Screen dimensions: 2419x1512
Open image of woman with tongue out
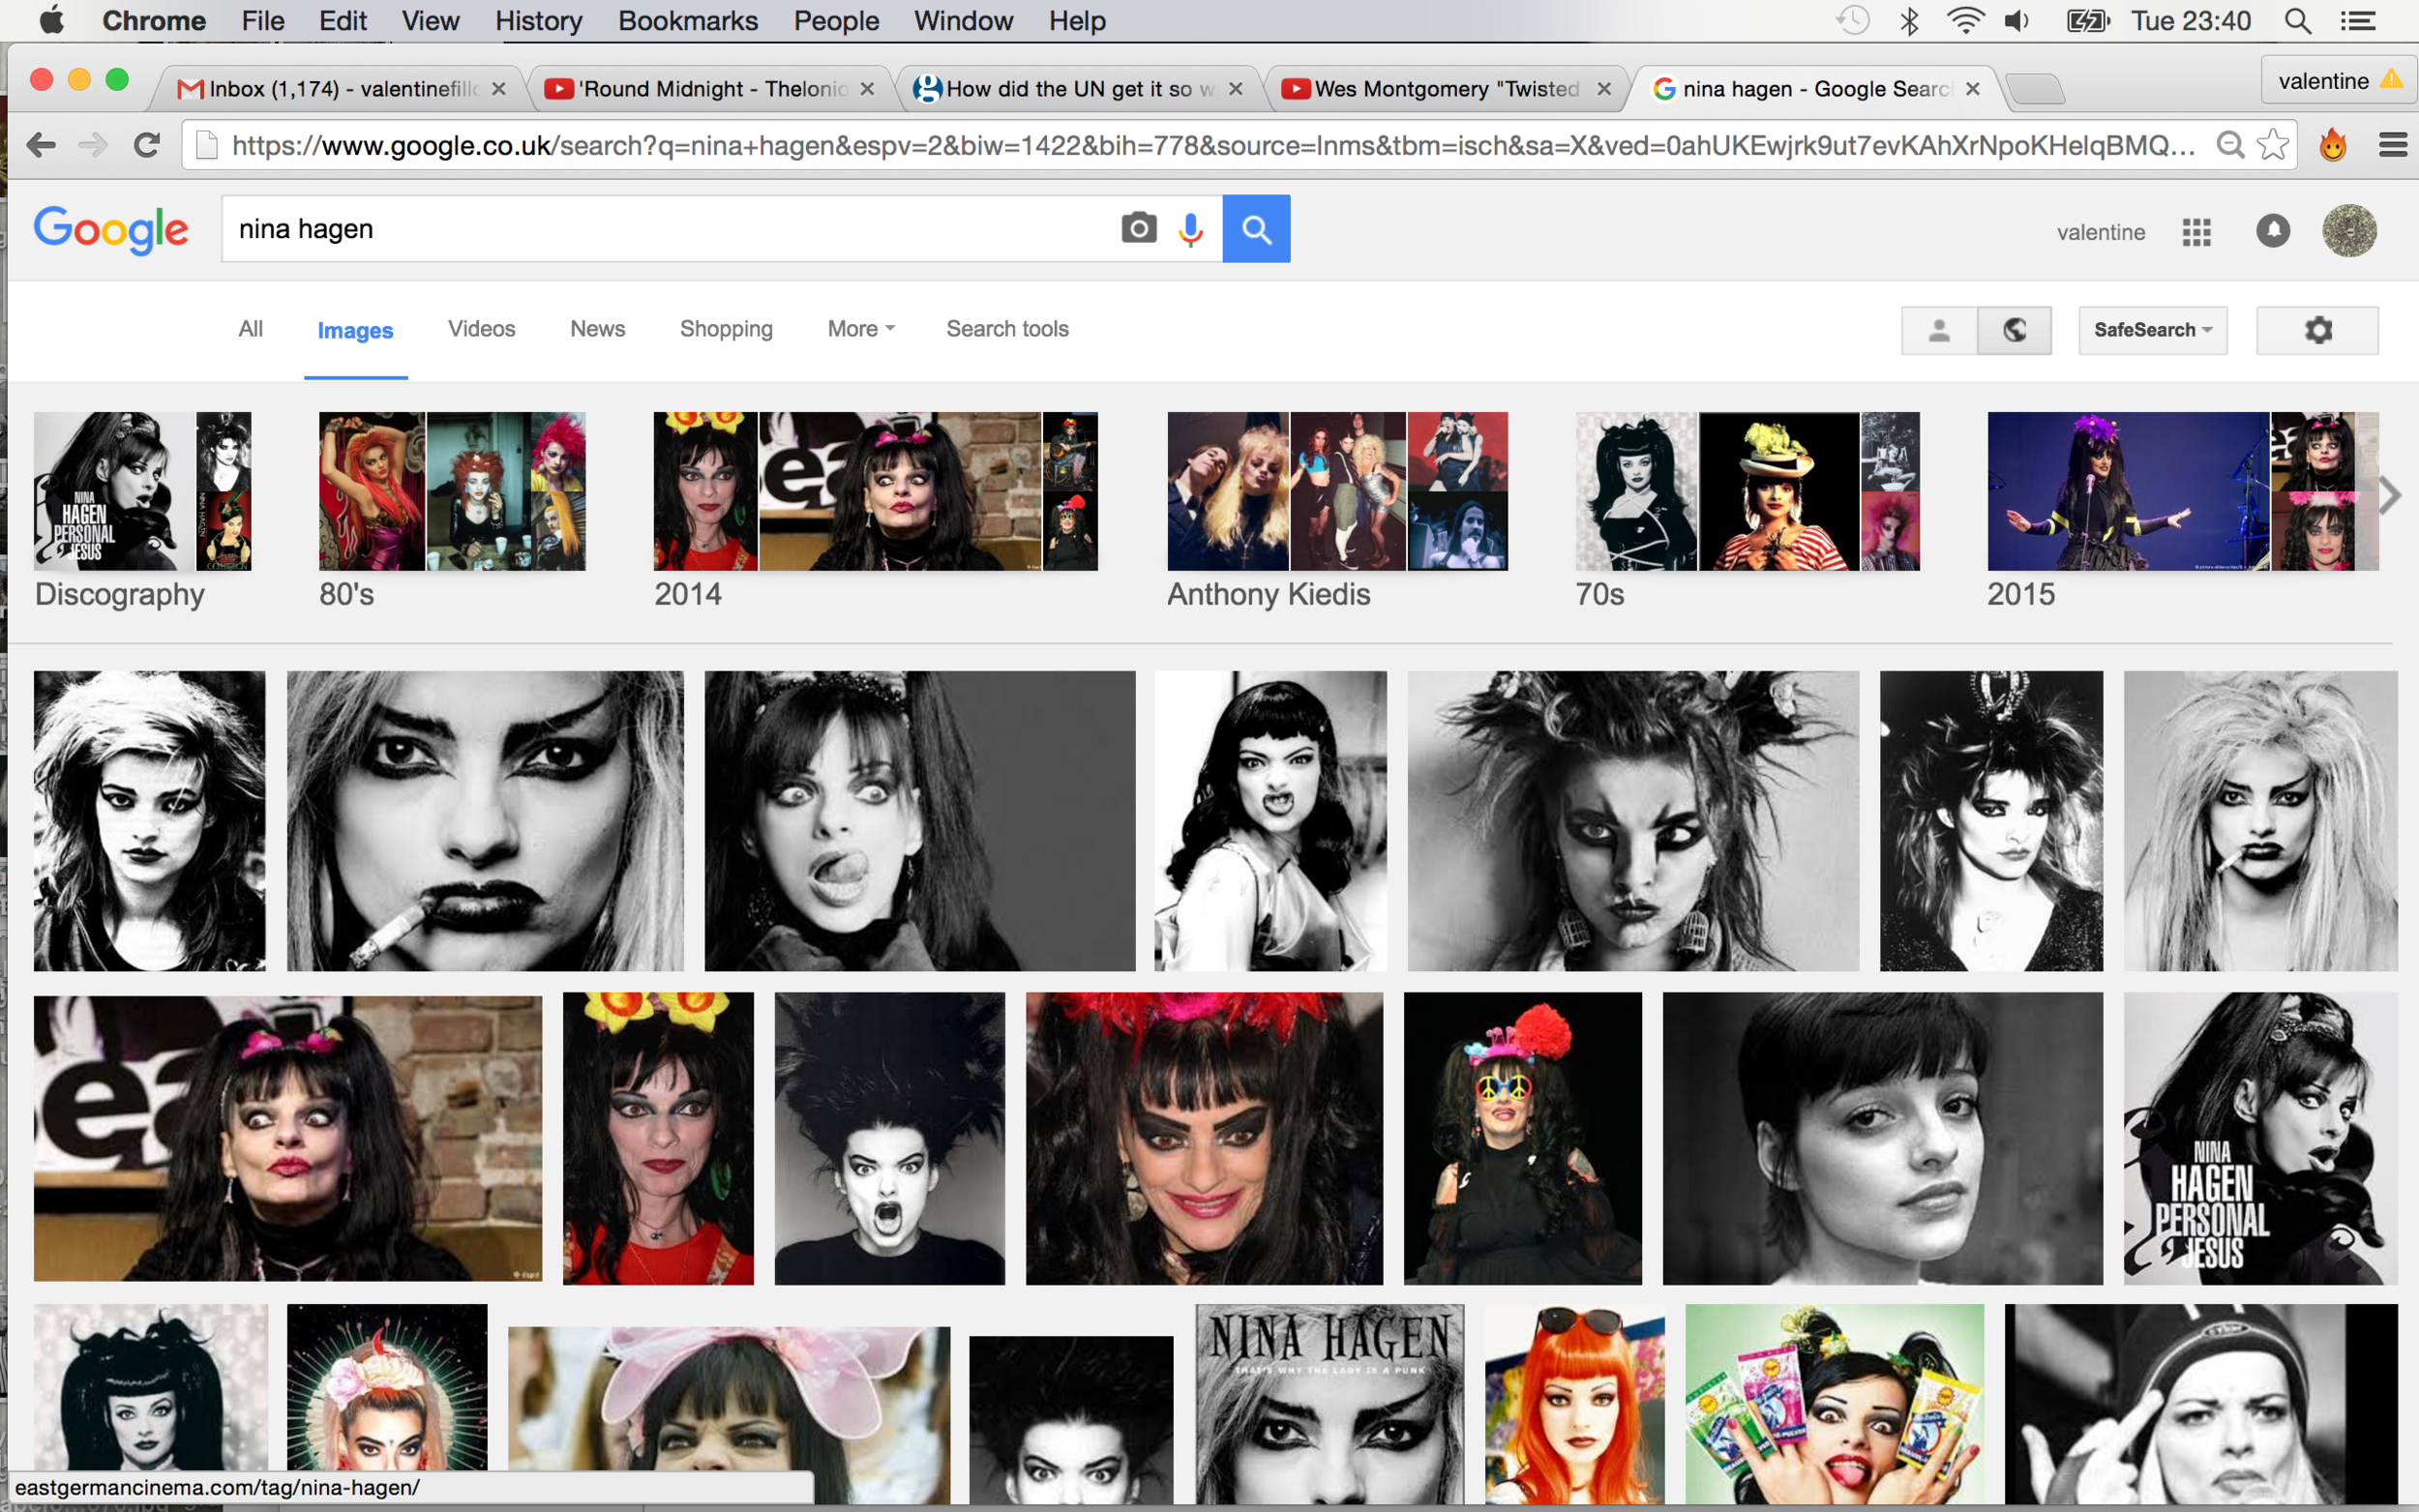point(919,820)
